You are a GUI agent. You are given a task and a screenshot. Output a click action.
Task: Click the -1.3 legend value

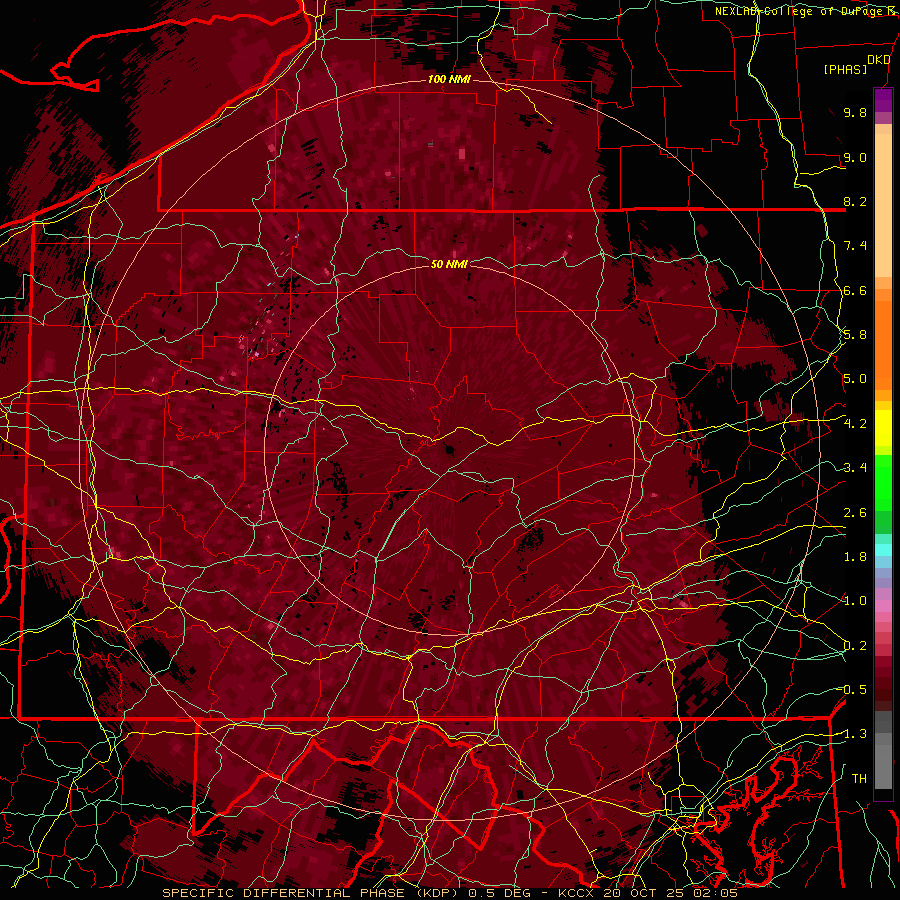(x=854, y=734)
